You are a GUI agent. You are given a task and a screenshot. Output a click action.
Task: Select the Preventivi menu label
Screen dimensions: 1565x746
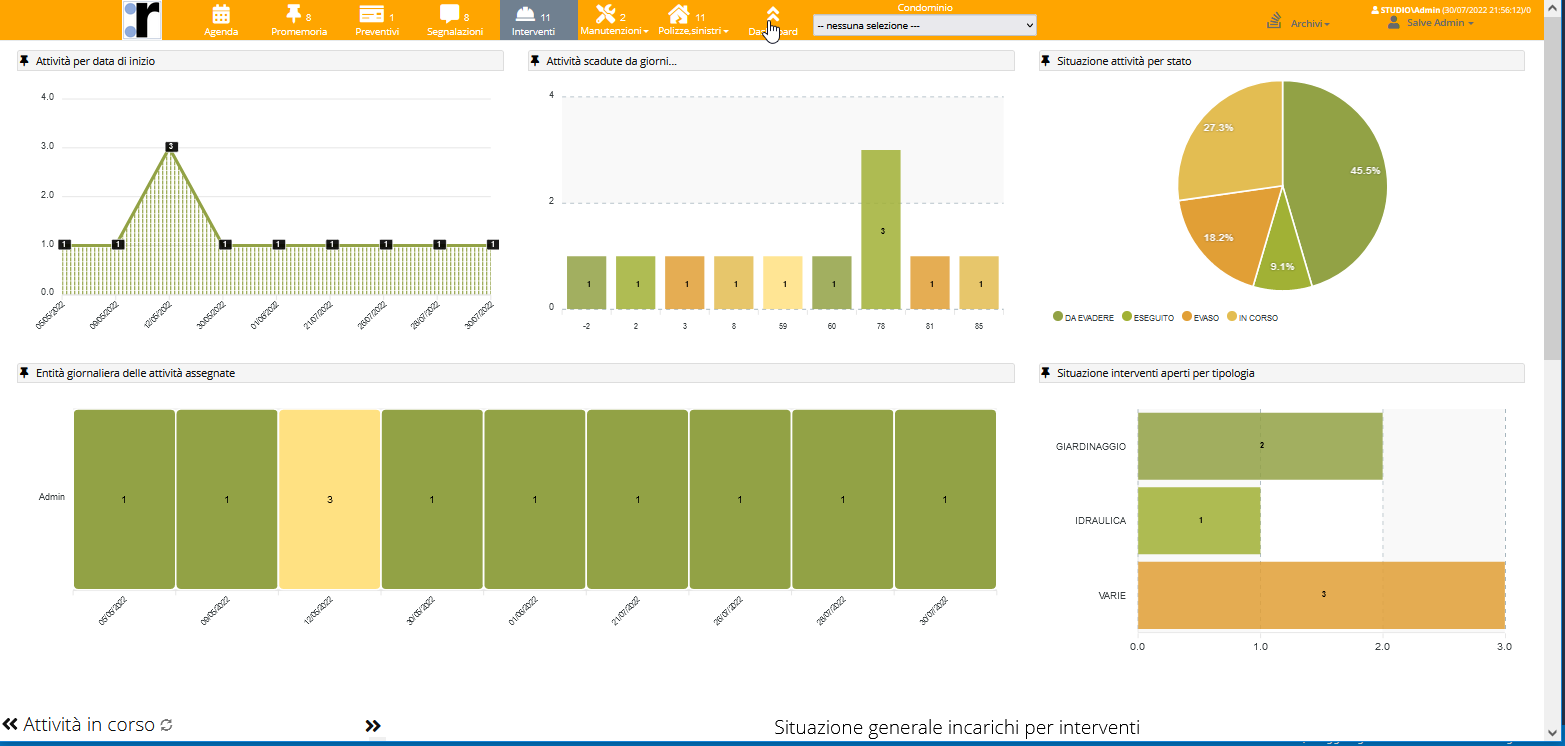pos(377,32)
